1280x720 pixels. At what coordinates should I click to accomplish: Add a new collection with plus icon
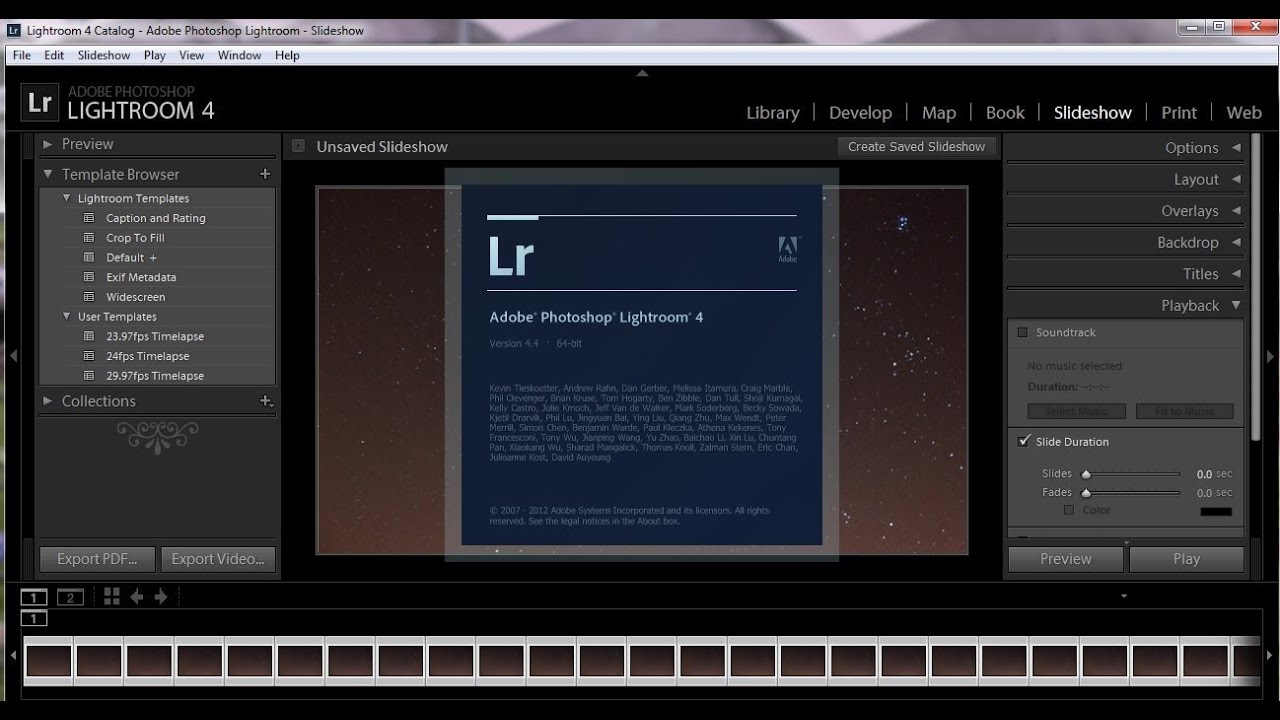tap(266, 401)
